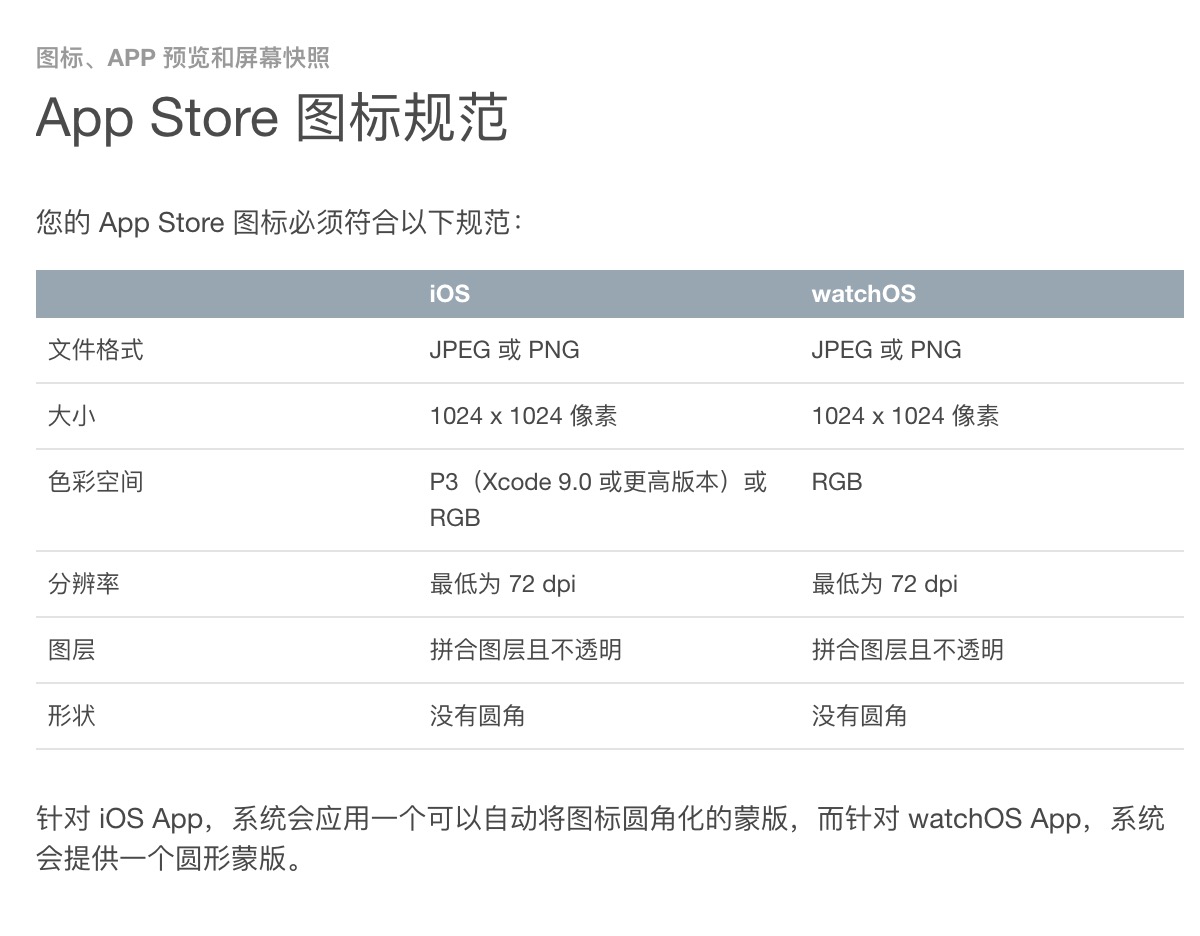Click the '形状' row label

tap(72, 716)
